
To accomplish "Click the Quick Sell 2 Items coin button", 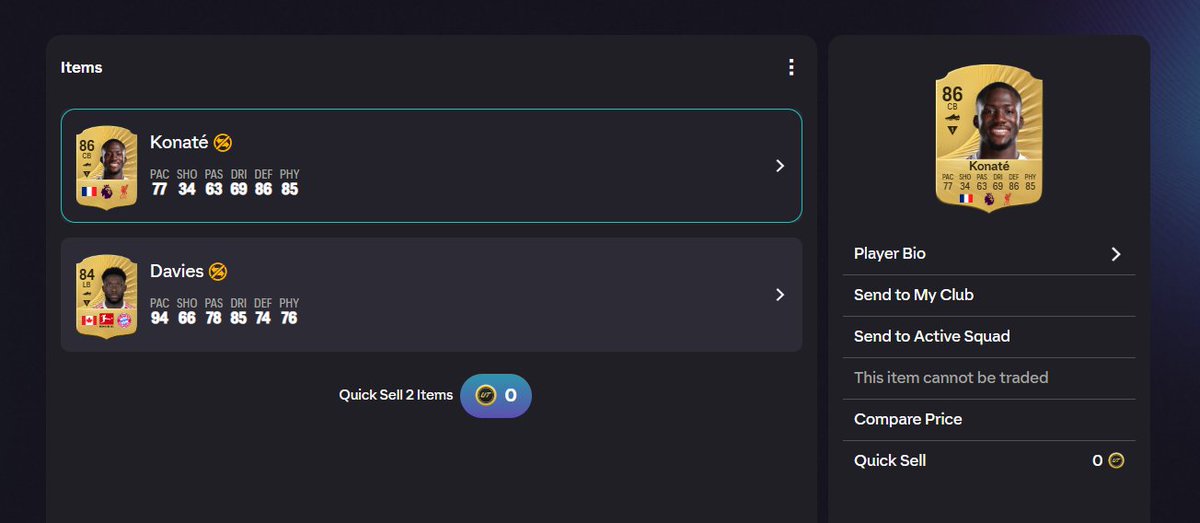I will [x=496, y=395].
